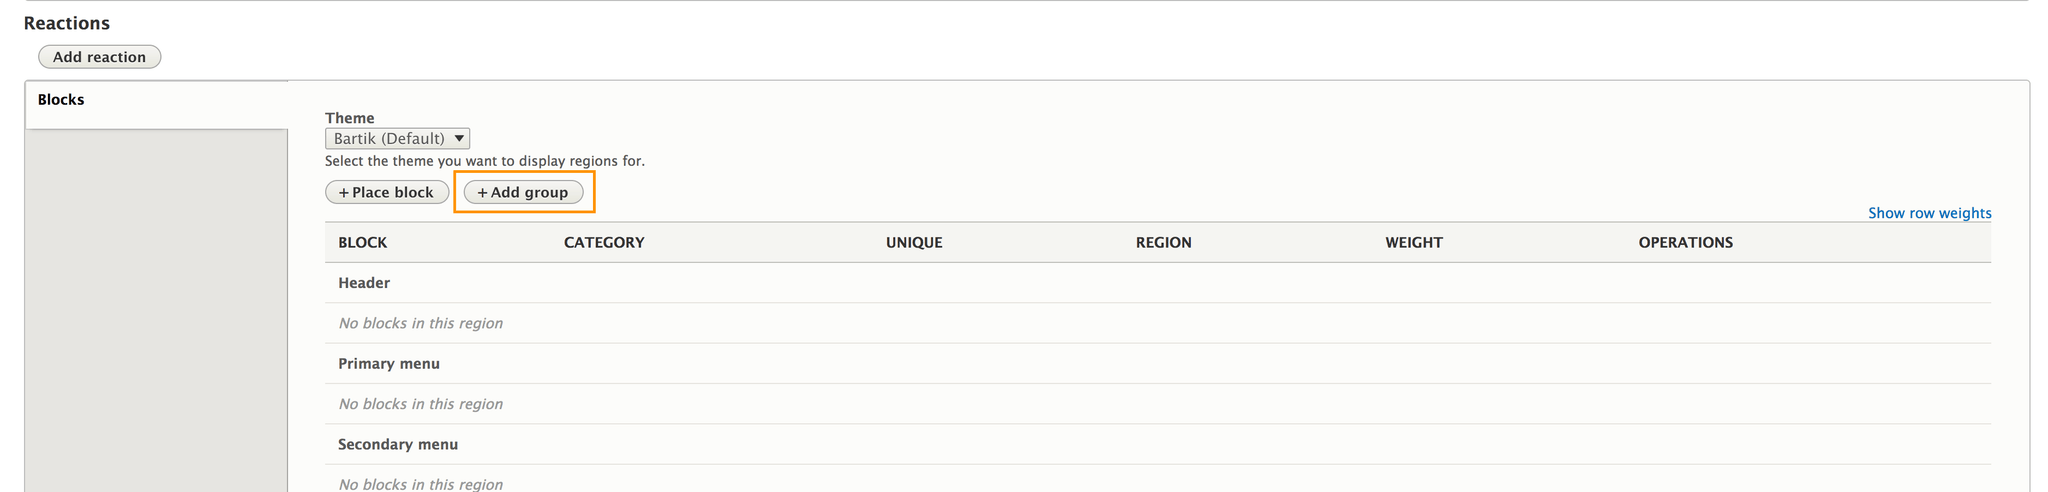Click the Add group button

(523, 192)
